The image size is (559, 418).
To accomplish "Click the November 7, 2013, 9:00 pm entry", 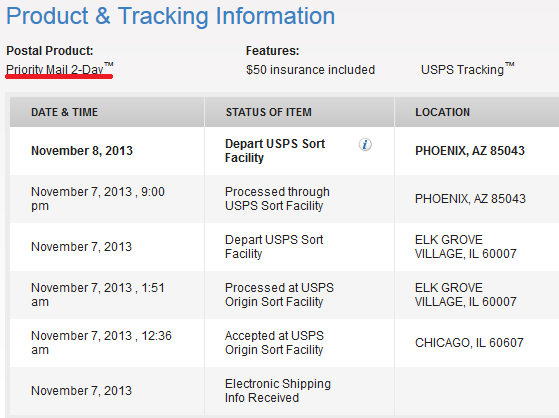I will coord(98,199).
